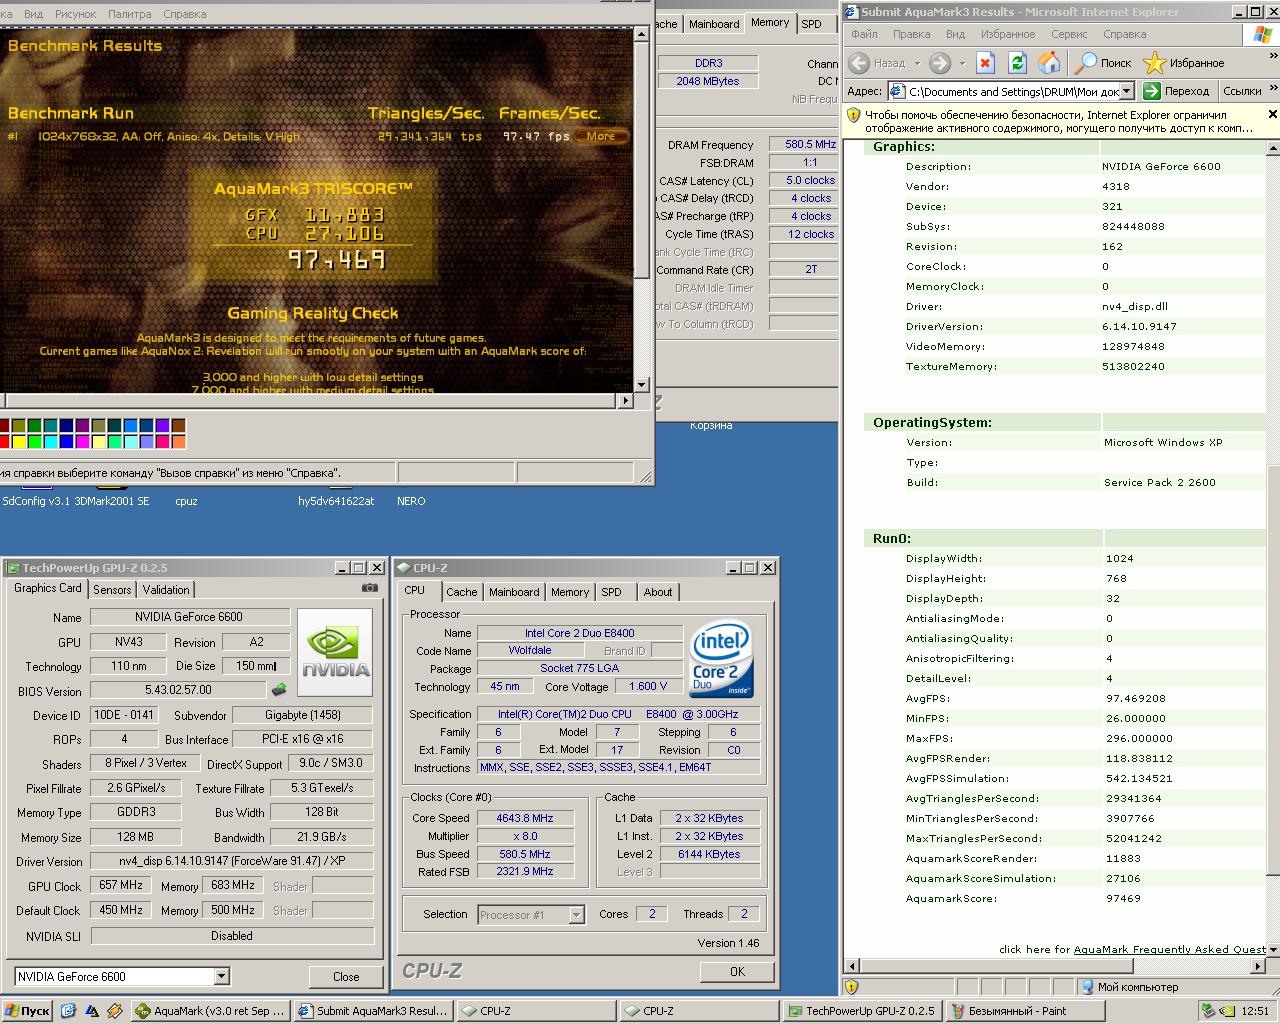Click the GPU Clock 657 MHz field in GPU-Z

point(120,885)
